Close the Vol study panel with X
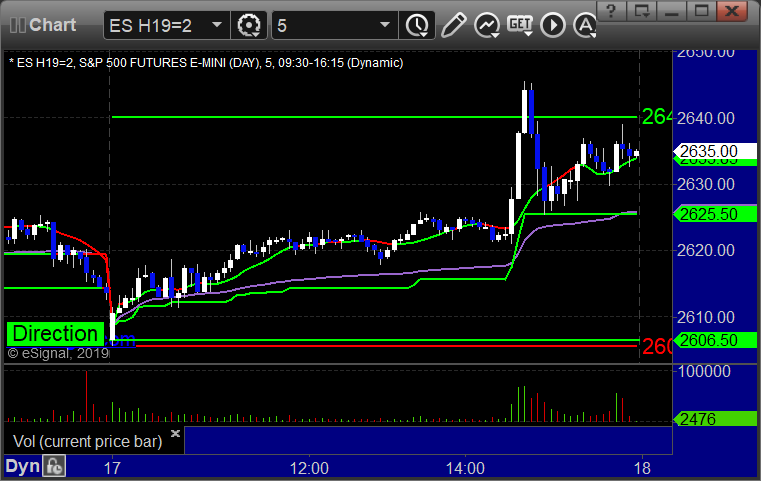 [175, 433]
